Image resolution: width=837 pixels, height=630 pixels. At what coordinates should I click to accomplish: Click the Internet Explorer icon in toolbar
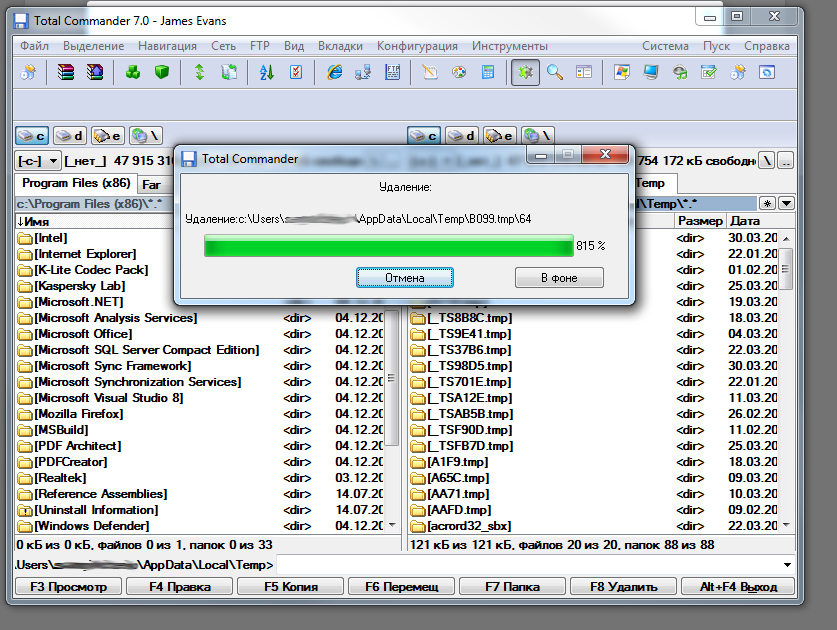(334, 72)
